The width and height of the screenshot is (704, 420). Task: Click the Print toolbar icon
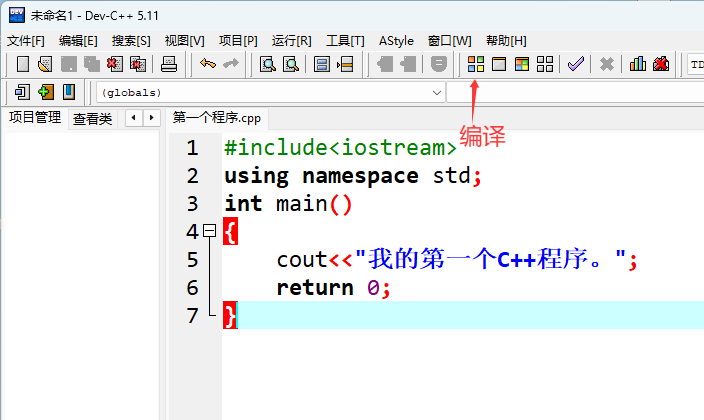(x=169, y=64)
